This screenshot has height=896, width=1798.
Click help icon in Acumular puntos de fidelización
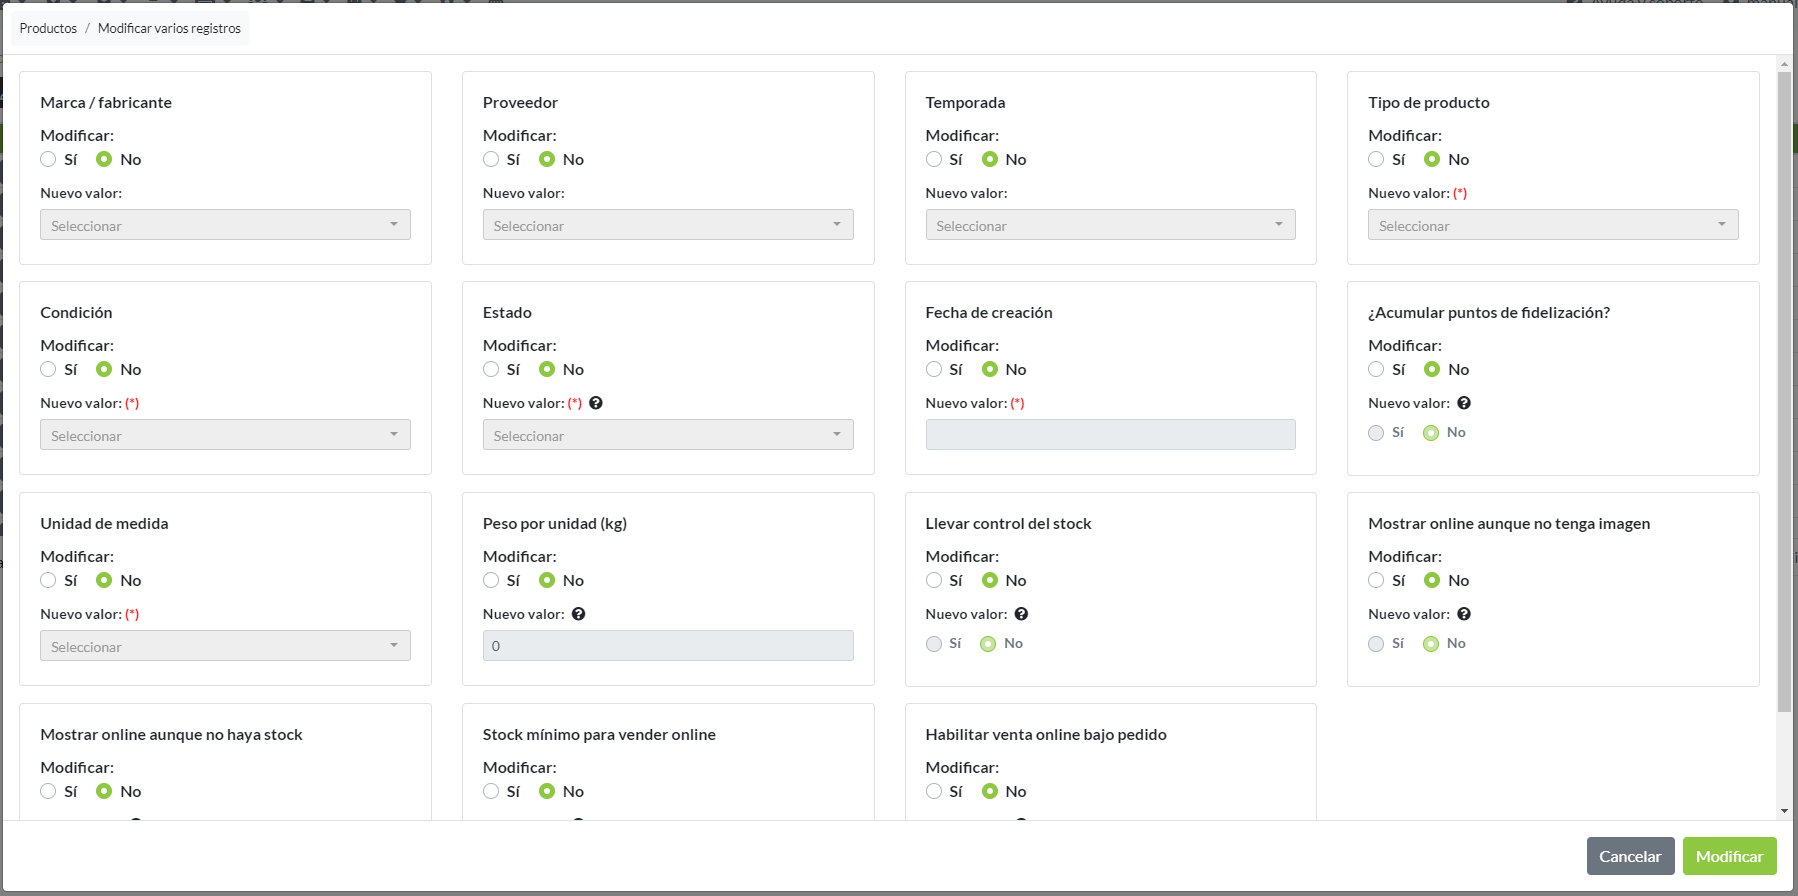1464,403
